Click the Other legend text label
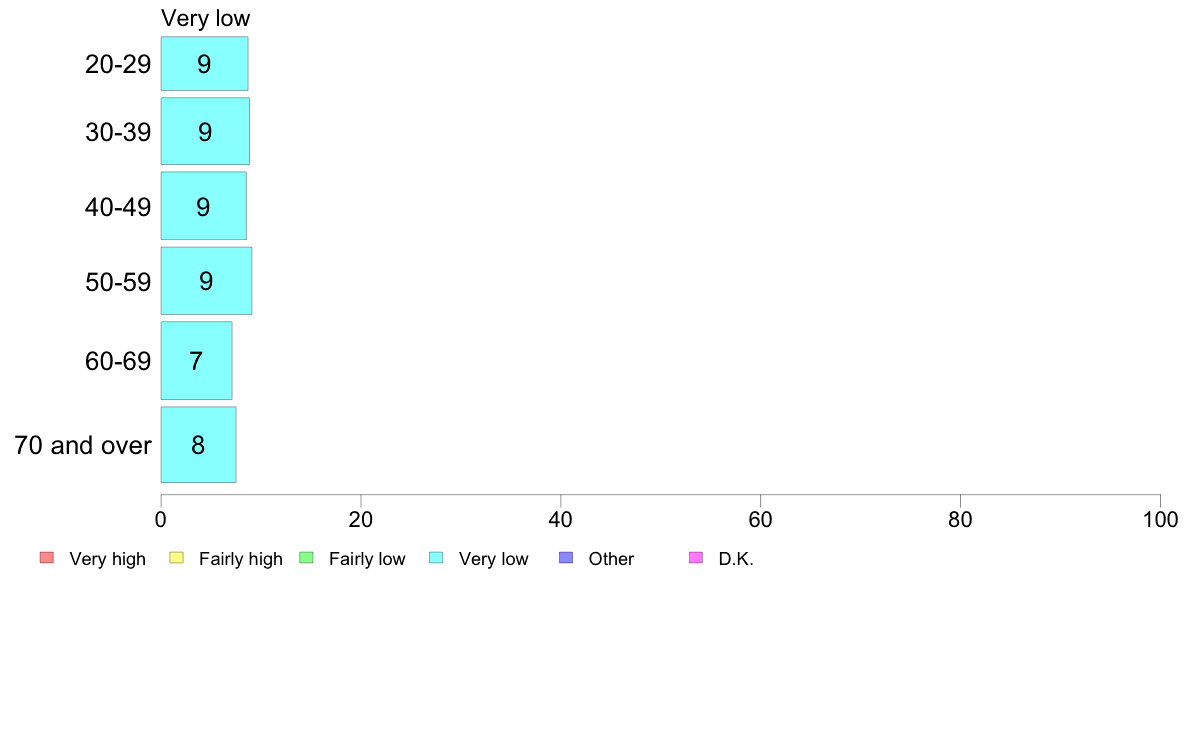The image size is (1188, 736). (611, 559)
